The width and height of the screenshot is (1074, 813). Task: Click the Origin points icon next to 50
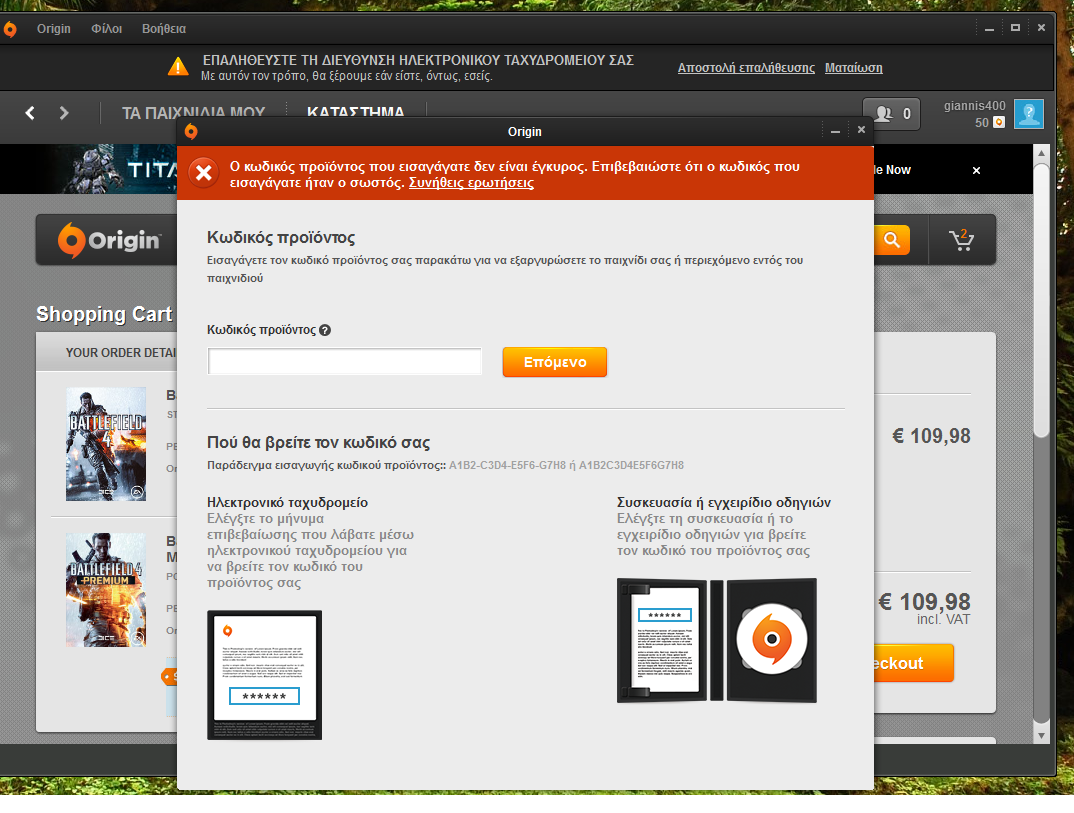(x=999, y=122)
